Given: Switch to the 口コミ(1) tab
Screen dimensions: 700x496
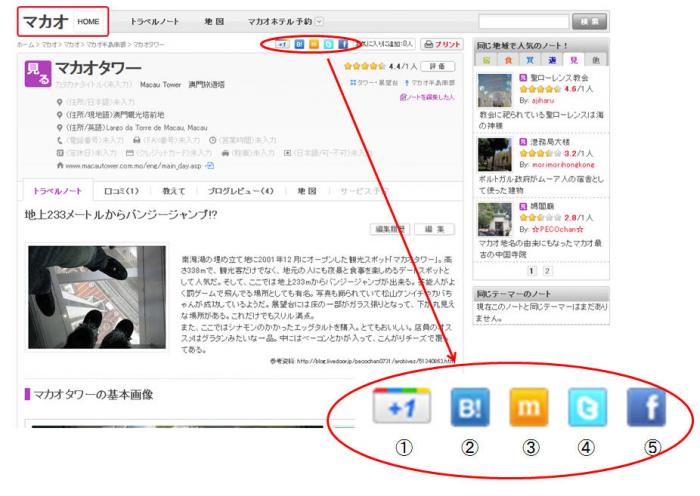Looking at the screenshot, I should click(121, 191).
